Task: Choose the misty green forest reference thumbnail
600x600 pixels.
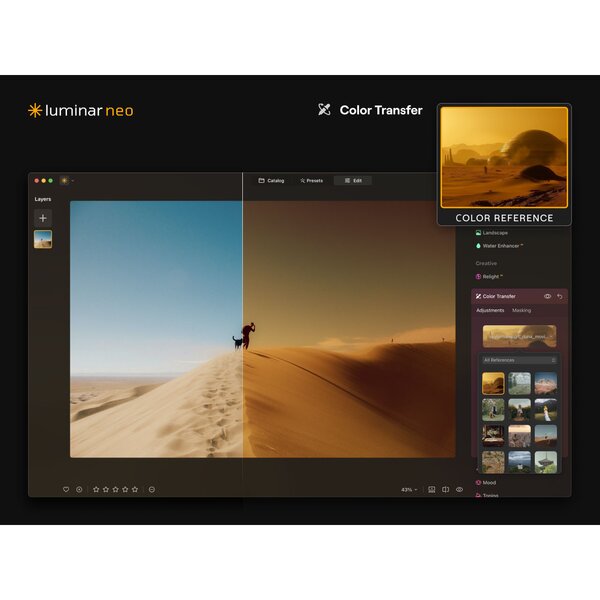Action: pyautogui.click(x=519, y=383)
